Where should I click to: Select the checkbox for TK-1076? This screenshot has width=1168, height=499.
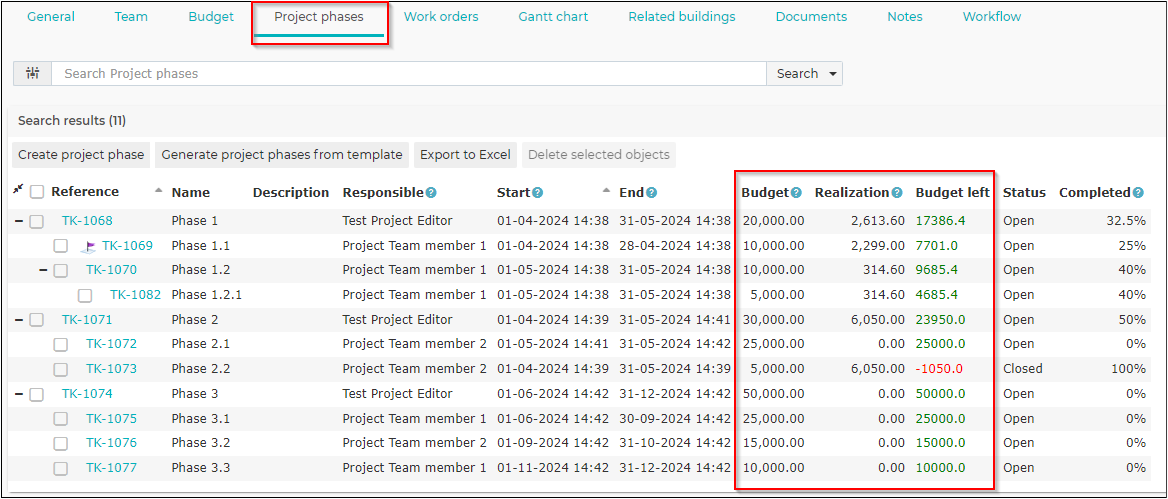60,444
